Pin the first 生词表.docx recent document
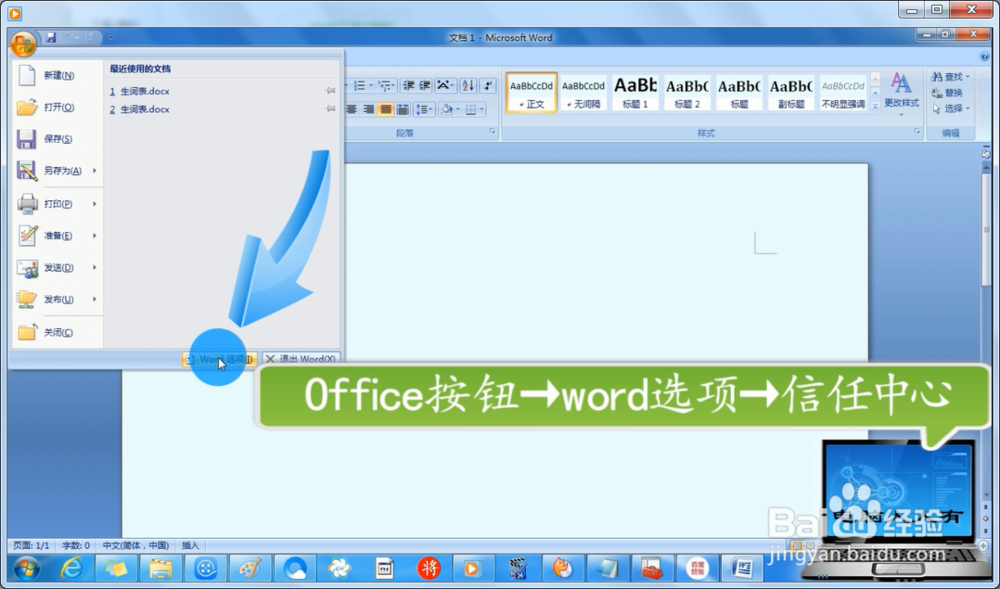This screenshot has height=589, width=1000. coord(330,91)
